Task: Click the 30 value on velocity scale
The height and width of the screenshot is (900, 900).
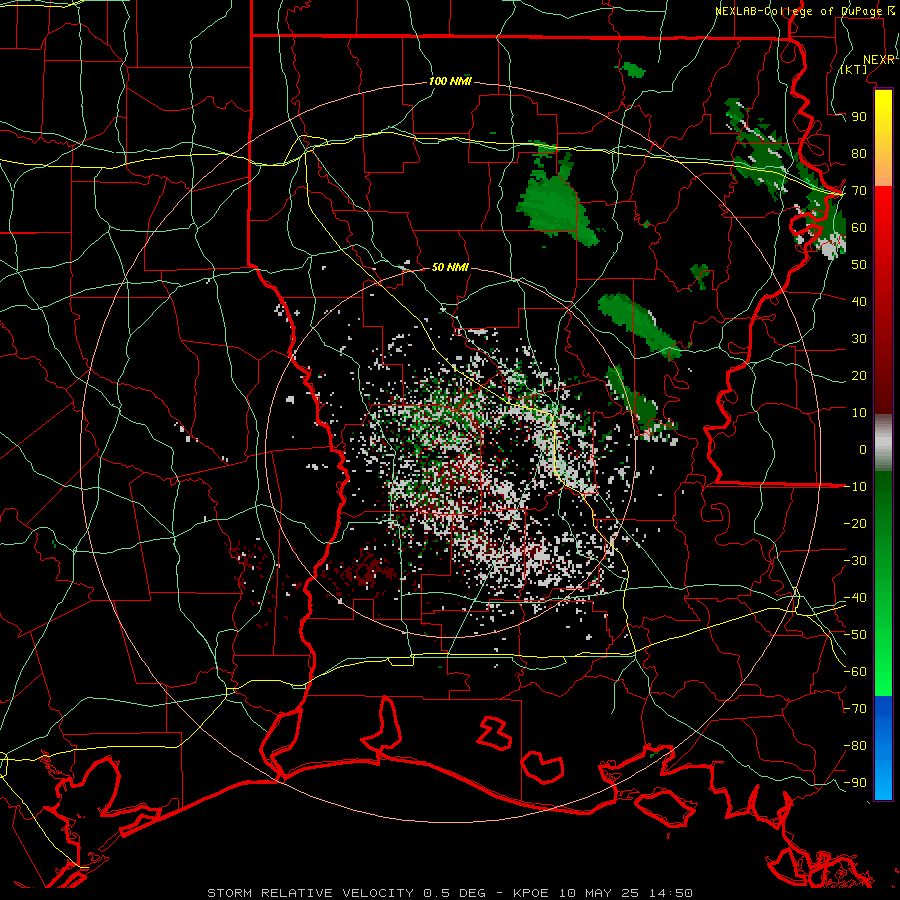Action: click(x=859, y=339)
